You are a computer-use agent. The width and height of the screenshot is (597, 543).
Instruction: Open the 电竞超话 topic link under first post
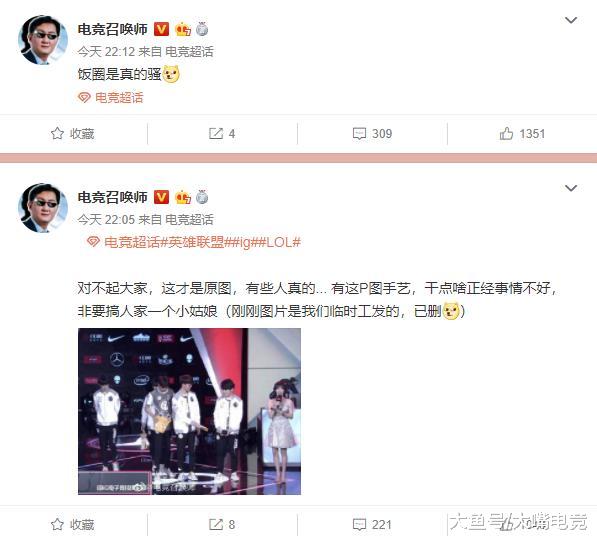(x=110, y=97)
